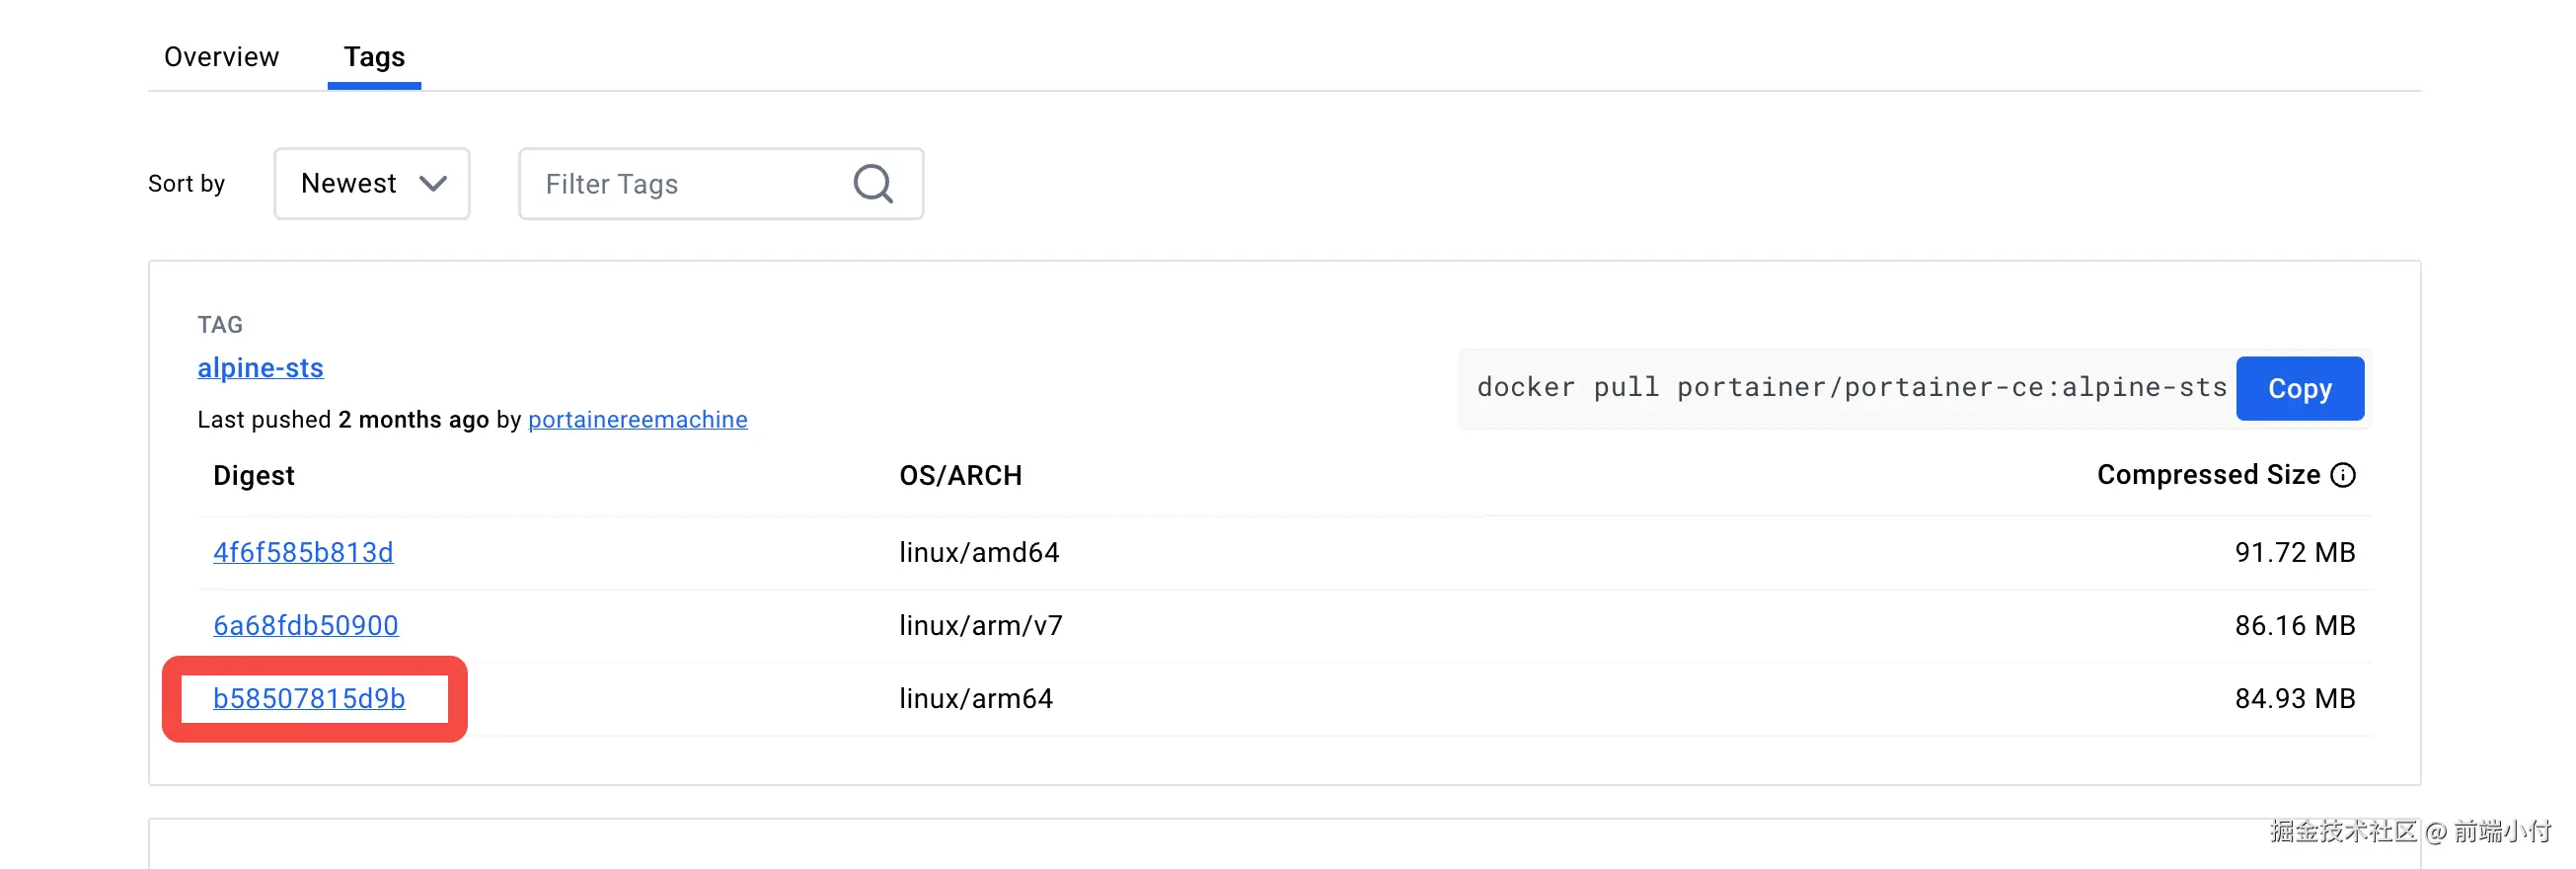Image resolution: width=2576 pixels, height=869 pixels.
Task: Click the Filter Tags input field
Action: [x=690, y=184]
